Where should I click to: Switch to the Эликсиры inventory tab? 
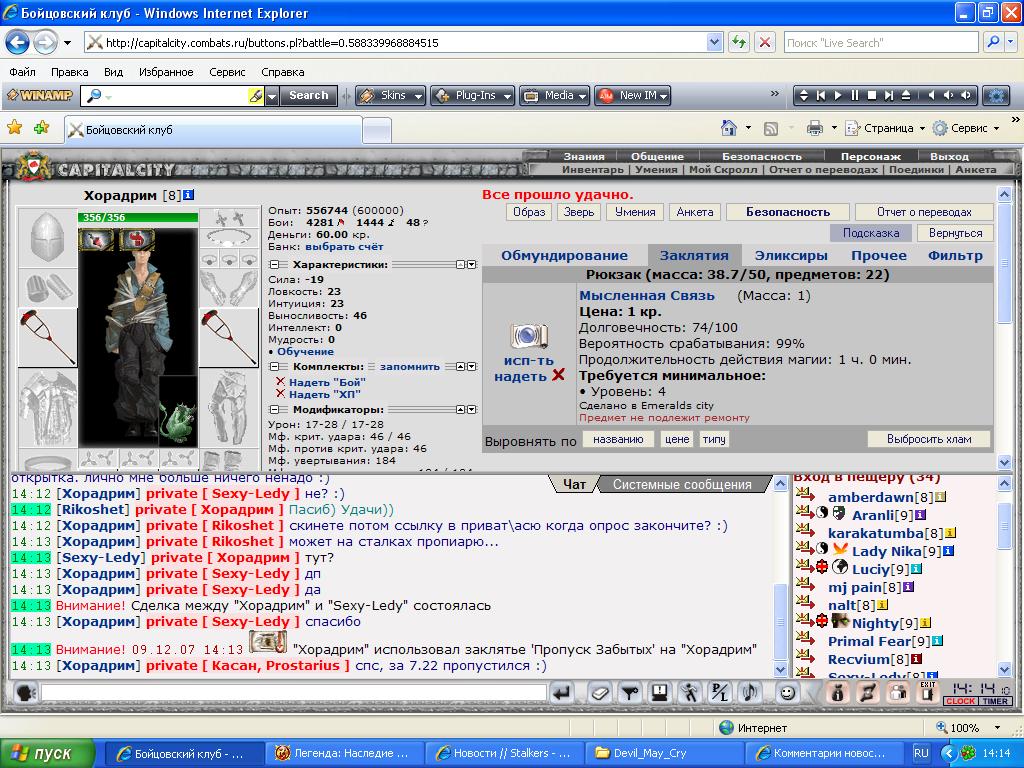coord(790,255)
